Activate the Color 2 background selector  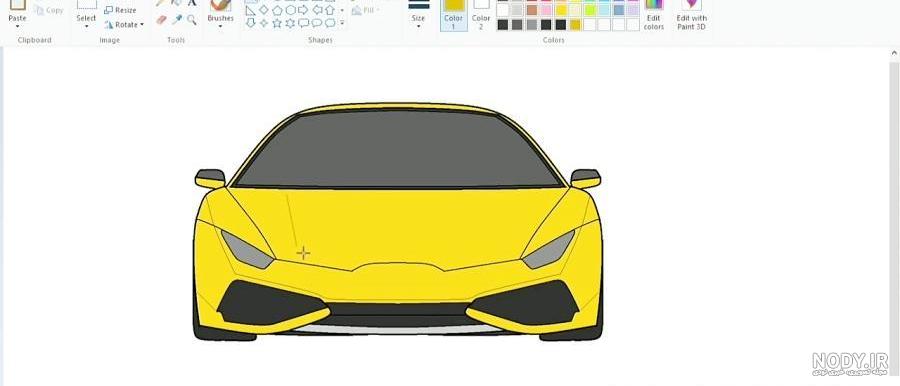[481, 16]
